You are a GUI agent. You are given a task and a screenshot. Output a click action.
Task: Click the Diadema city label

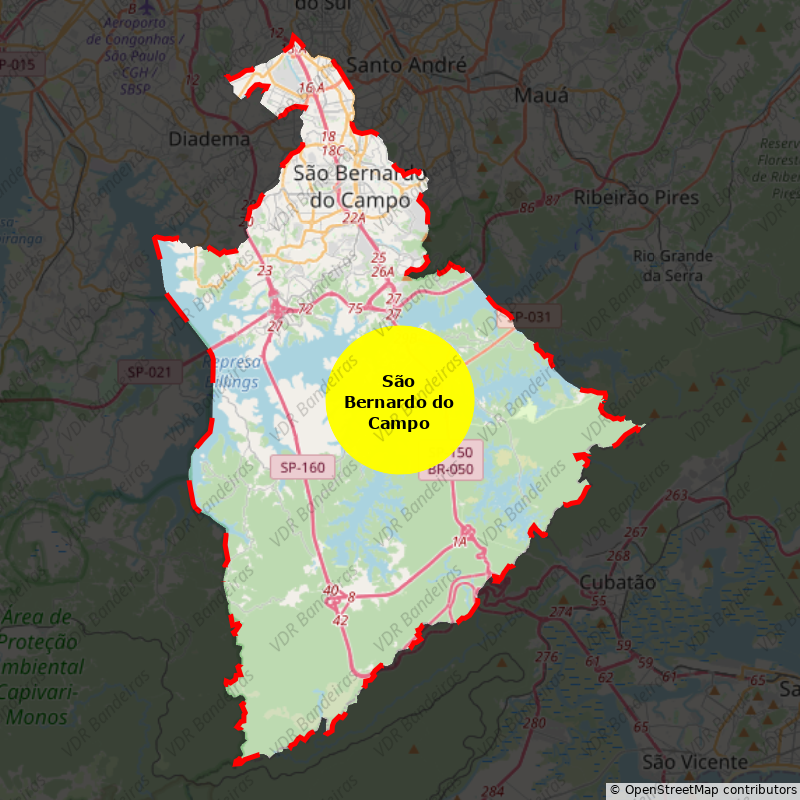(x=210, y=139)
